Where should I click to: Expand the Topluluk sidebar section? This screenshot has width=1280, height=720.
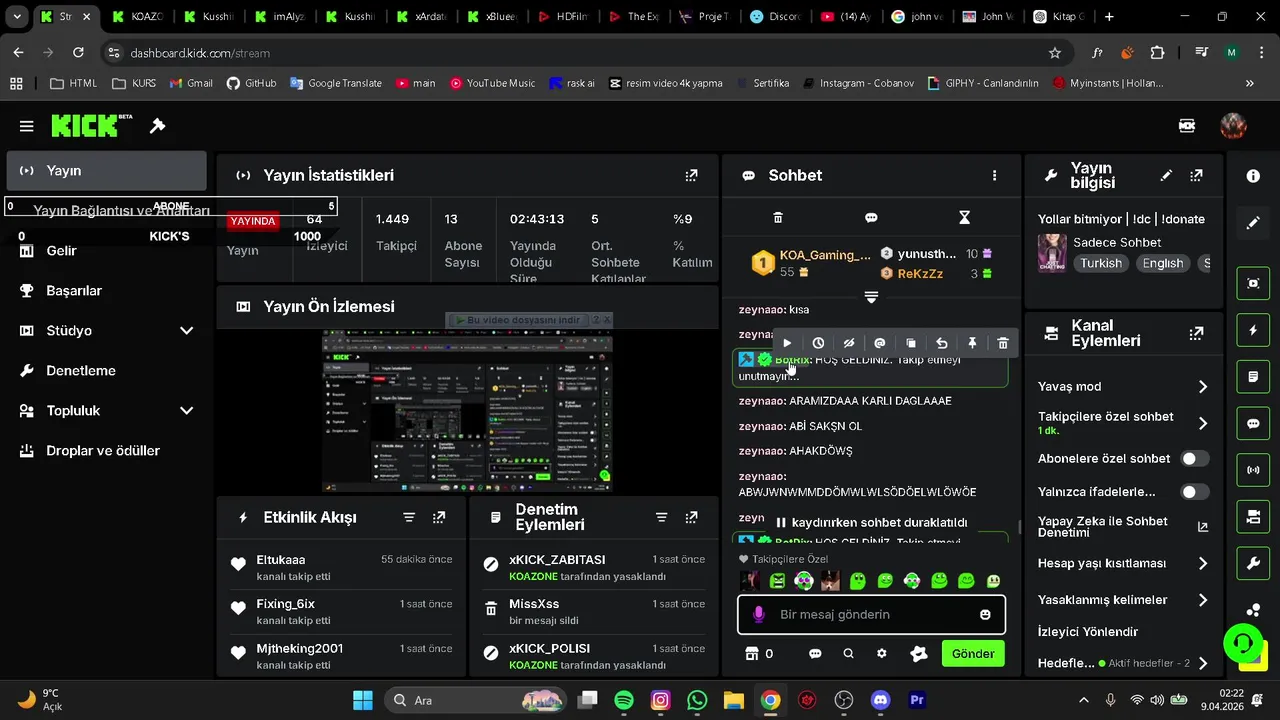[x=186, y=410]
